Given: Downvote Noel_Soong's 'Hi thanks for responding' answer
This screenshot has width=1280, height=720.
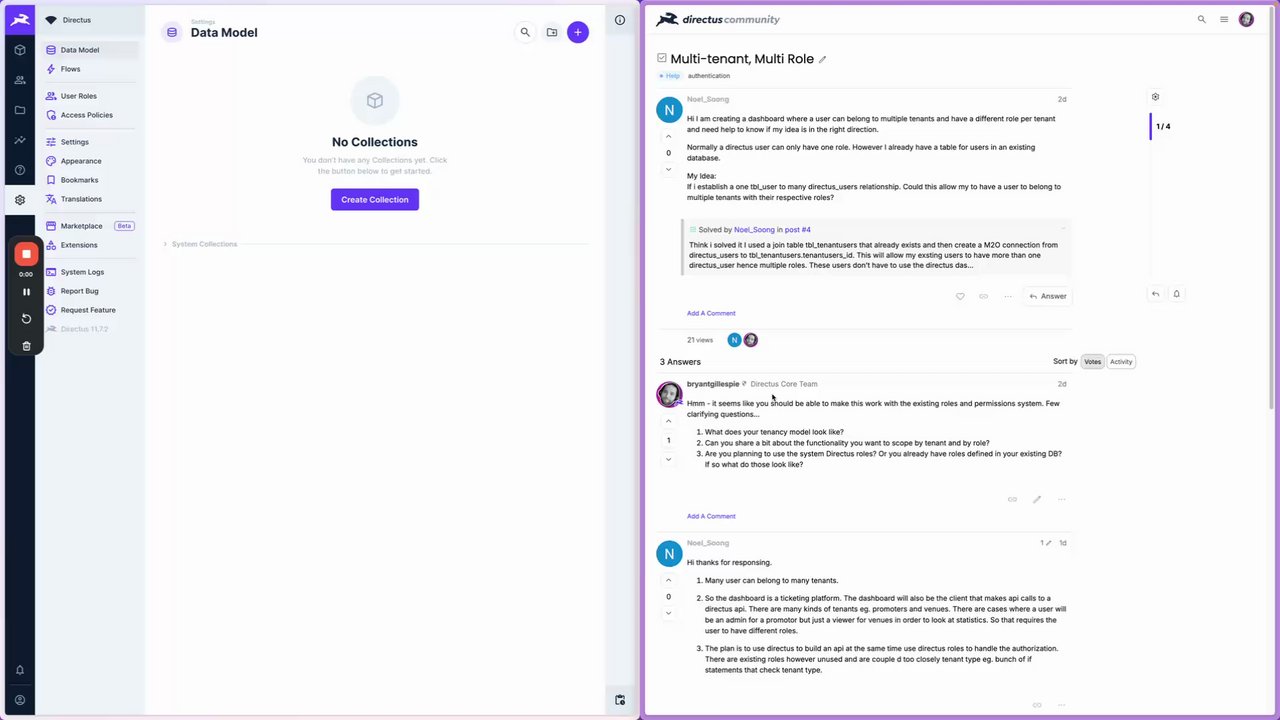Looking at the screenshot, I should click(669, 613).
